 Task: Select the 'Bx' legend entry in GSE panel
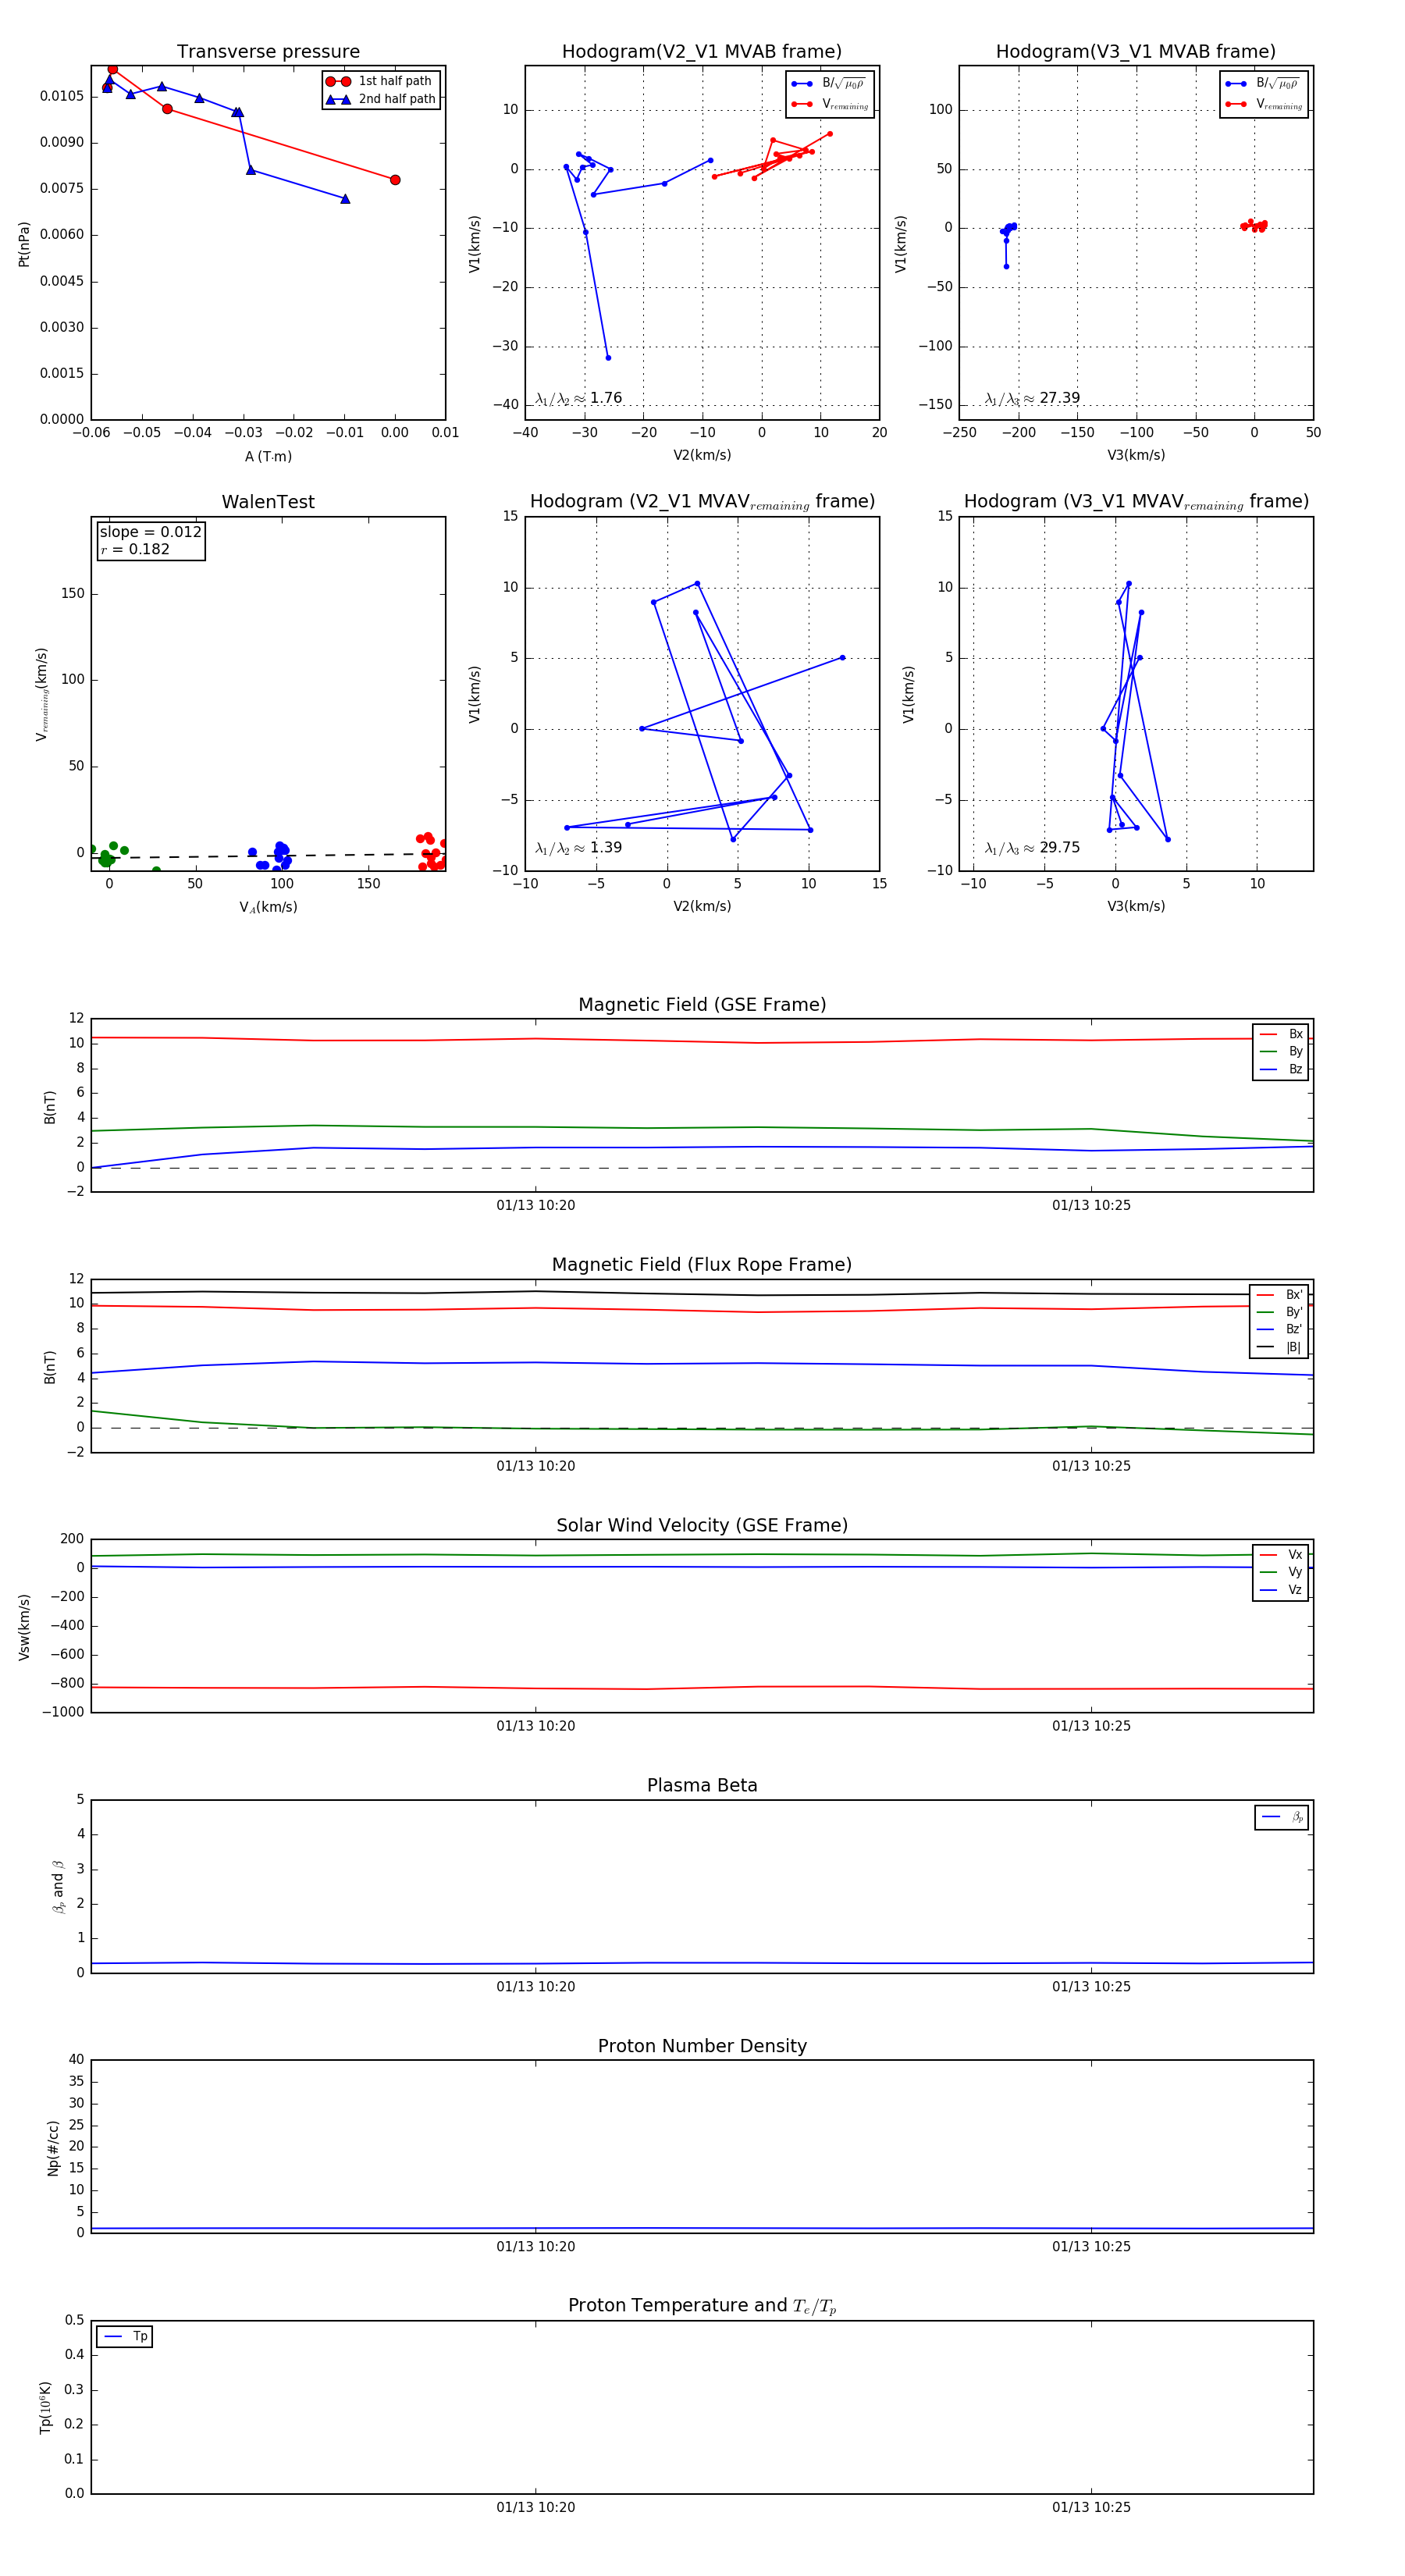click(x=1281, y=1034)
